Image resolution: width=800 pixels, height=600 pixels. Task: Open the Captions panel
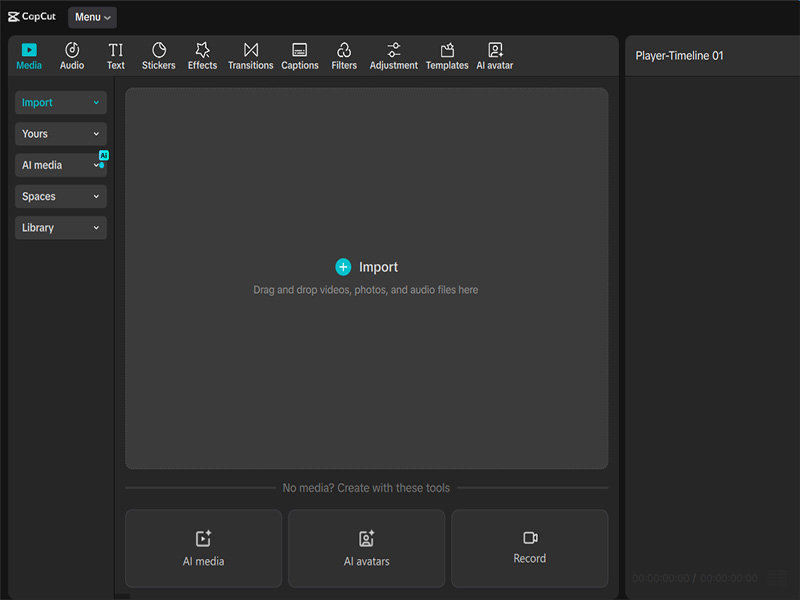tap(300, 56)
